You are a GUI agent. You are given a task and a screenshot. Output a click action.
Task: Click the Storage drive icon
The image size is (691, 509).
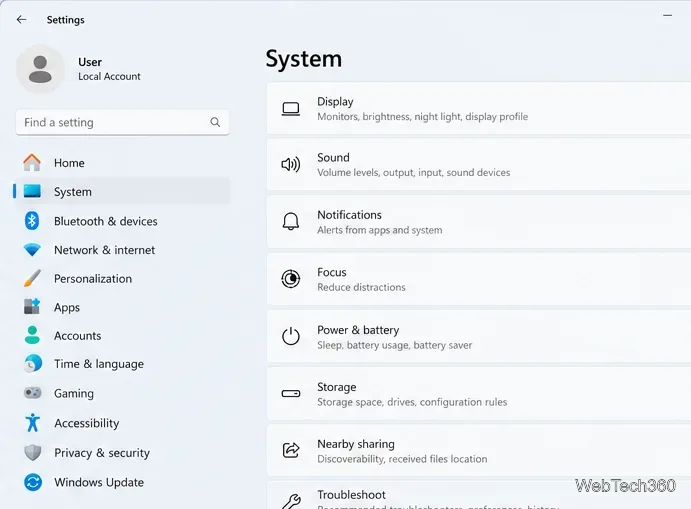click(291, 393)
